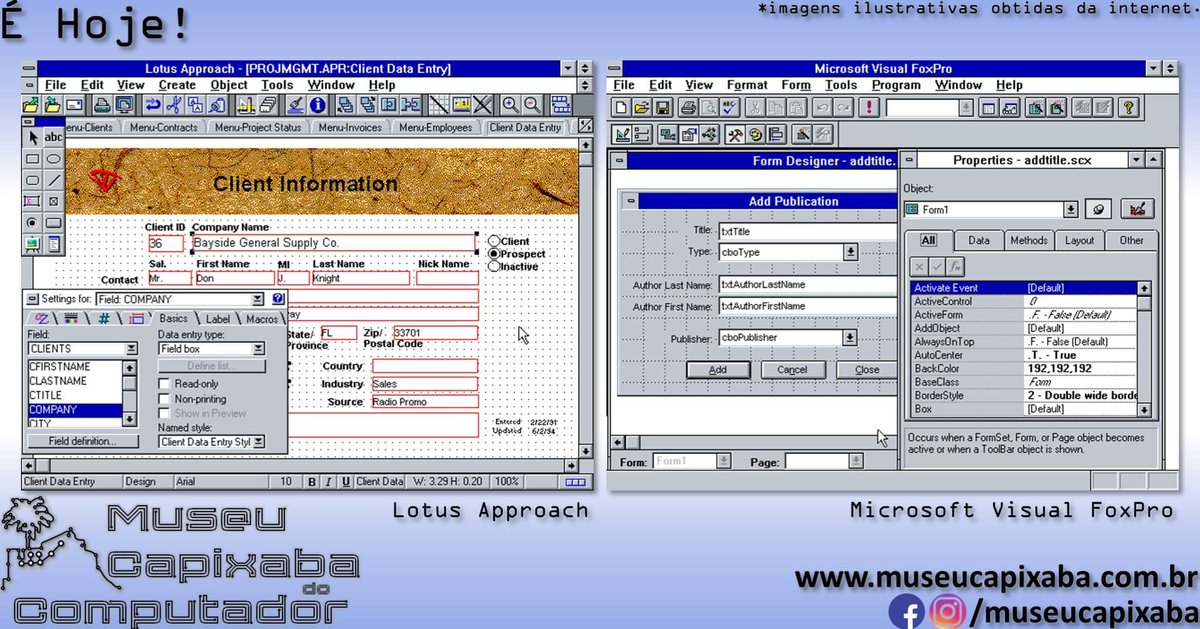Switch to the Menu-Invoices tab

pos(350,127)
